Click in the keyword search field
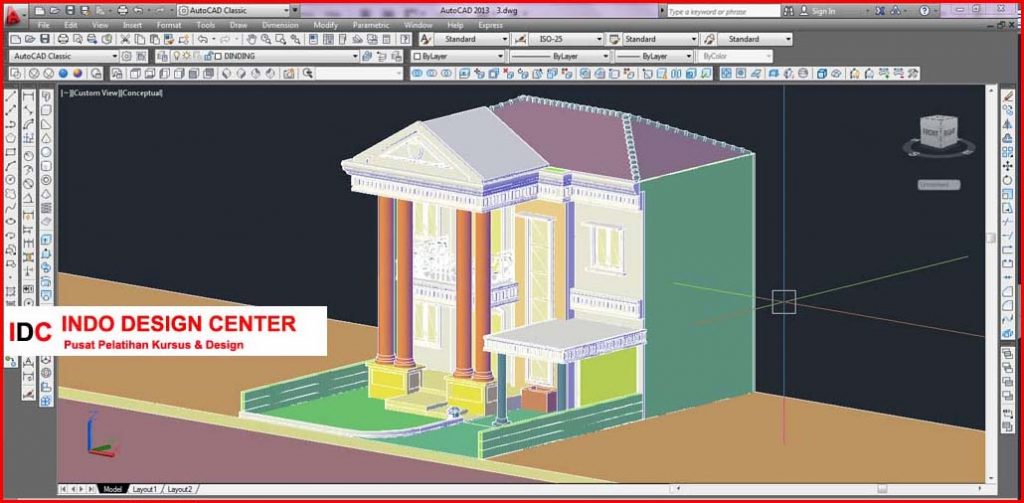1024x503 pixels. pyautogui.click(x=723, y=11)
